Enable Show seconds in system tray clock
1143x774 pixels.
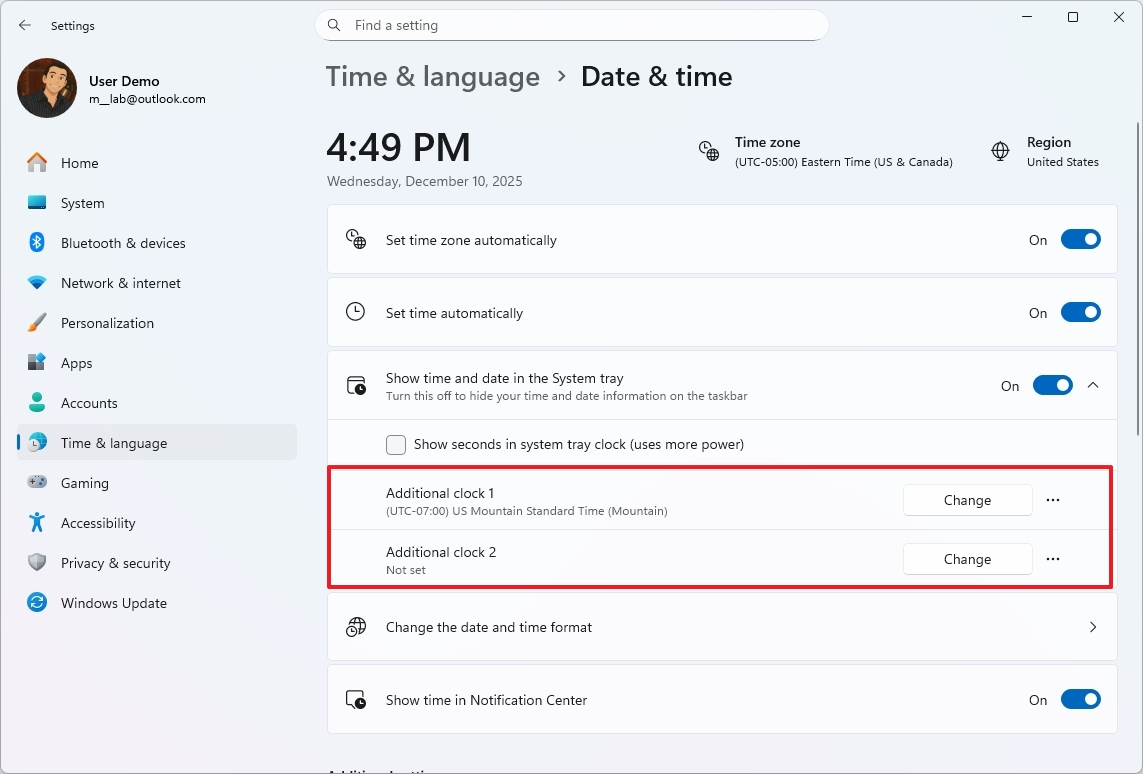pyautogui.click(x=396, y=443)
